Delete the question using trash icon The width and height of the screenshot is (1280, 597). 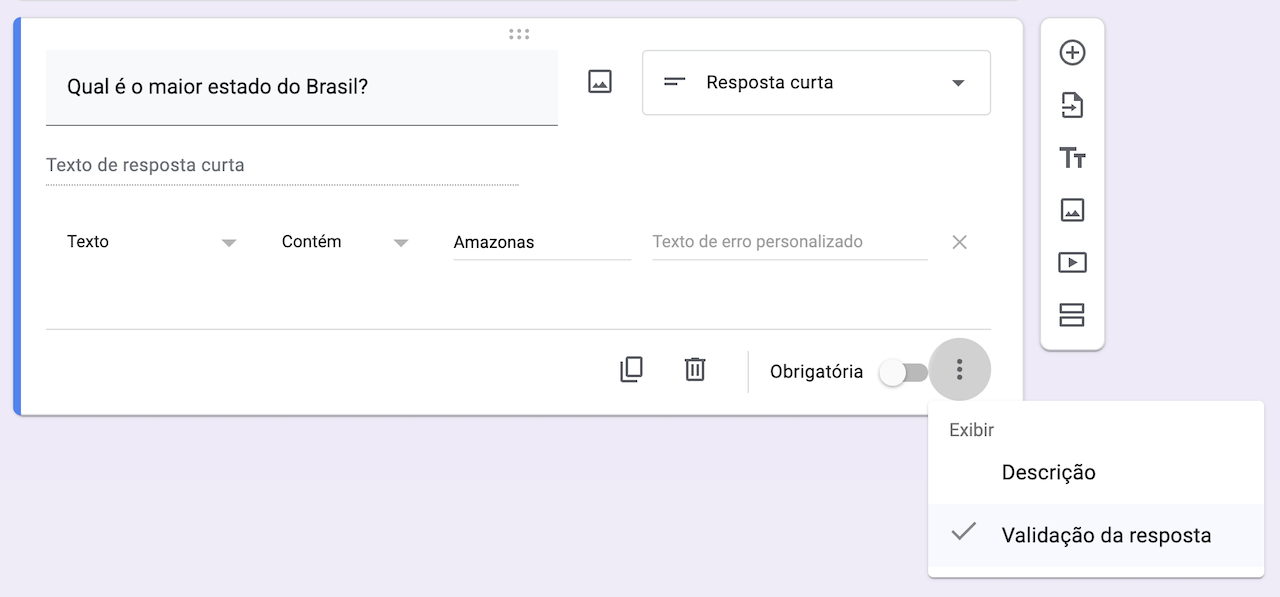[x=695, y=370]
